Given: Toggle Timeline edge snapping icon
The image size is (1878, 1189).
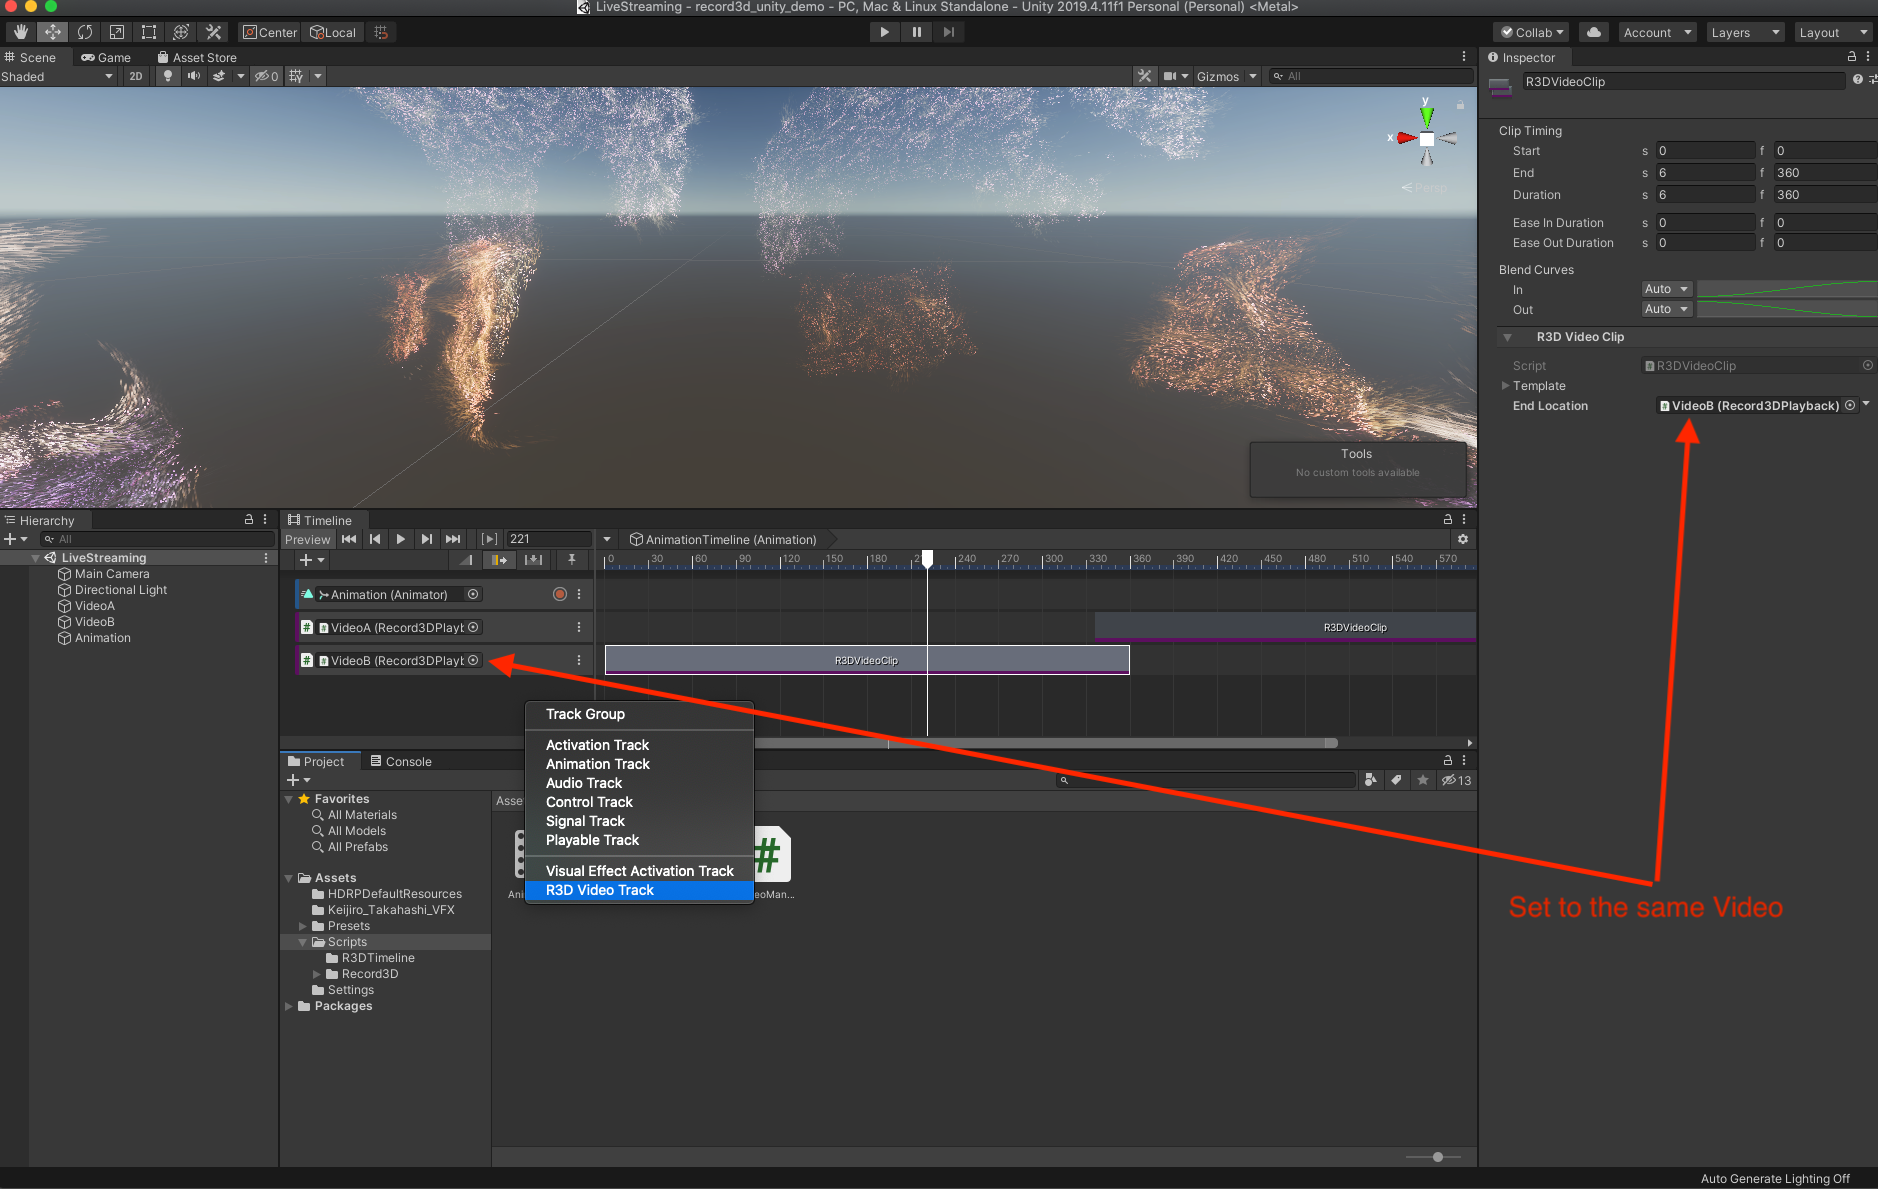Looking at the screenshot, I should [571, 560].
